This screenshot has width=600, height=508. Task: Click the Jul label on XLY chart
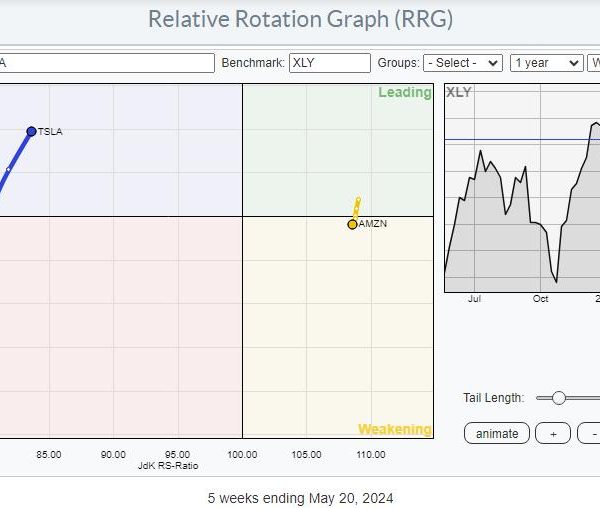coord(474,299)
